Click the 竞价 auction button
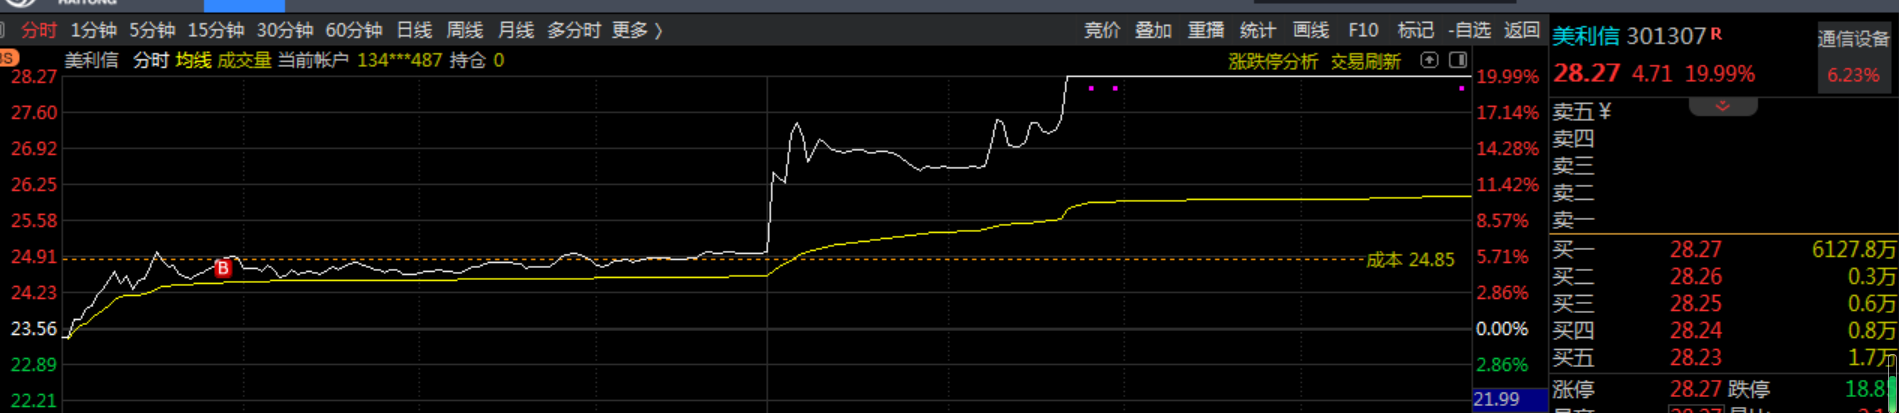The width and height of the screenshot is (1899, 413). [x=1102, y=30]
